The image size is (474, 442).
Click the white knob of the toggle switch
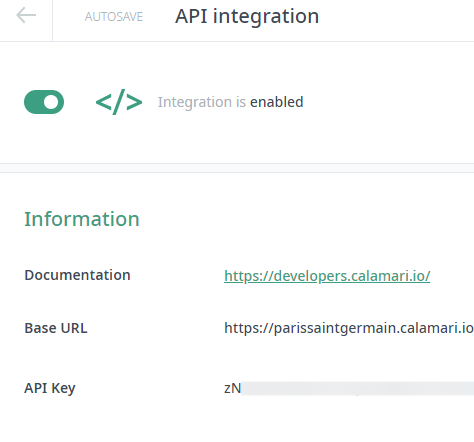[x=51, y=102]
